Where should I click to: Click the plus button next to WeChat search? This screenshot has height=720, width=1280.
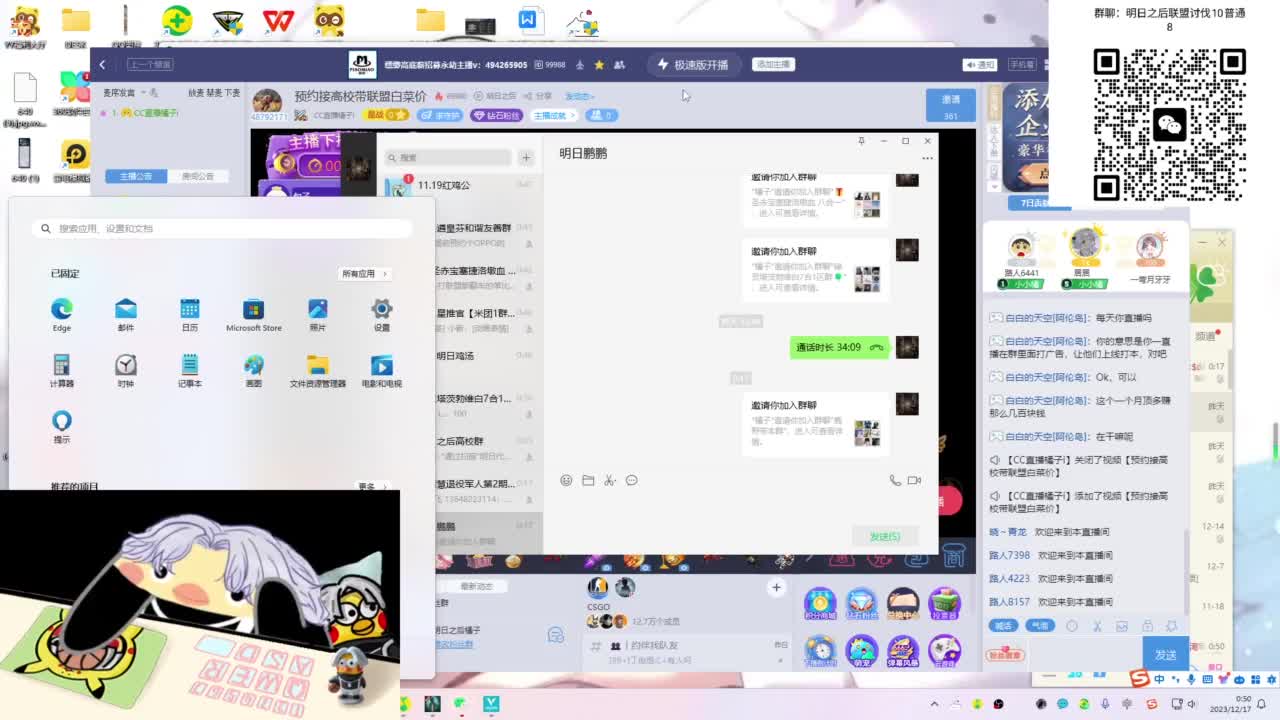point(526,157)
